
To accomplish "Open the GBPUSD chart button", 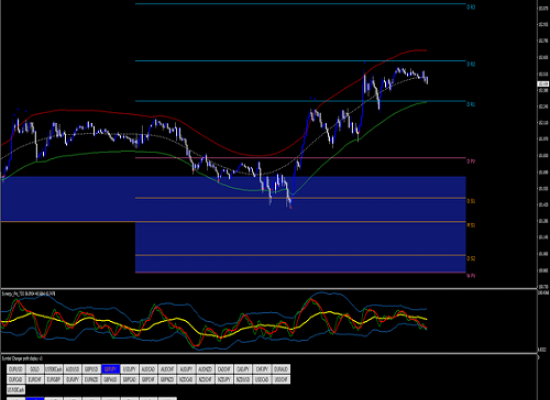I will click(92, 369).
